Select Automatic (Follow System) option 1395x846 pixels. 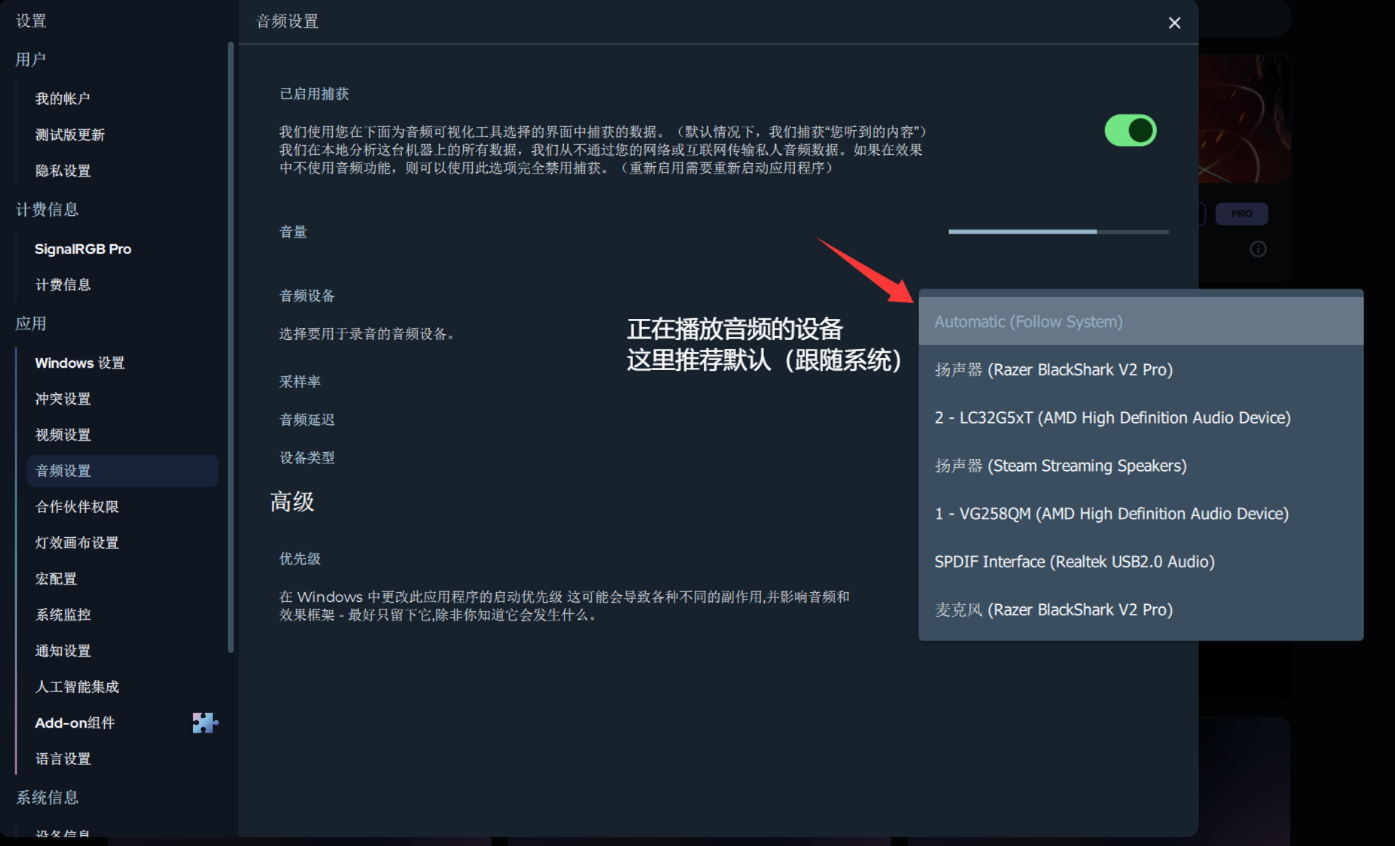coord(1140,322)
